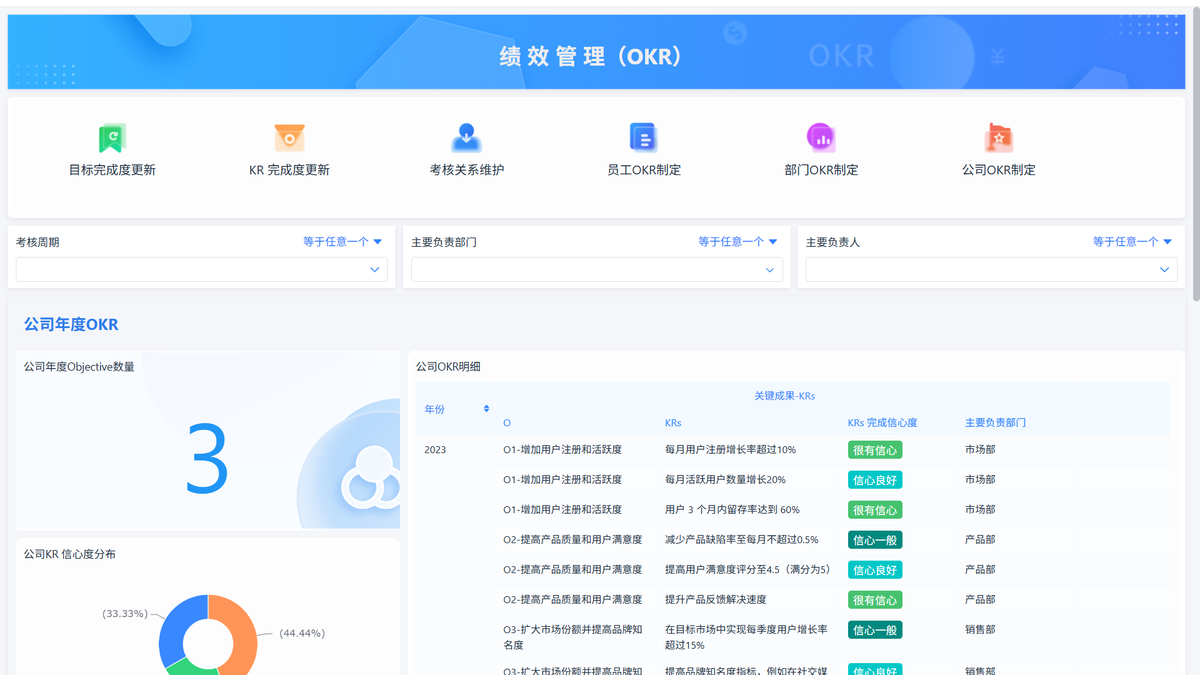Click O1-增加用户注册和活跃度 in the 每月用户注册增长率 row
The width and height of the screenshot is (1200, 675).
(562, 450)
